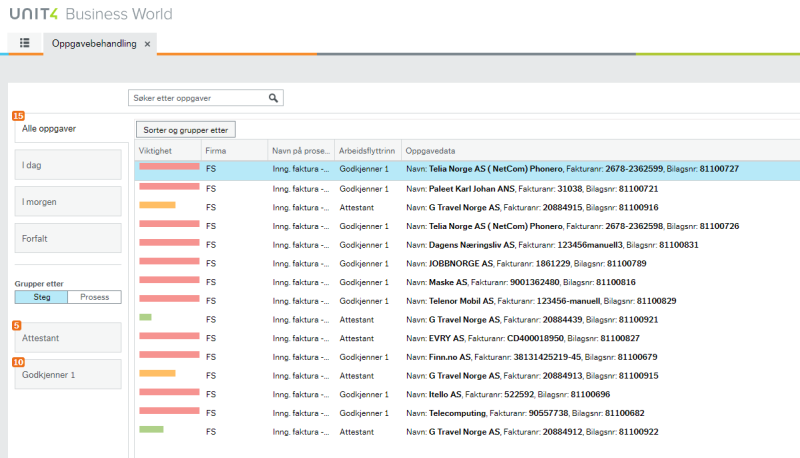The width and height of the screenshot is (800, 458).
Task: Click the UNIT4 Business World logo
Action: tap(91, 14)
